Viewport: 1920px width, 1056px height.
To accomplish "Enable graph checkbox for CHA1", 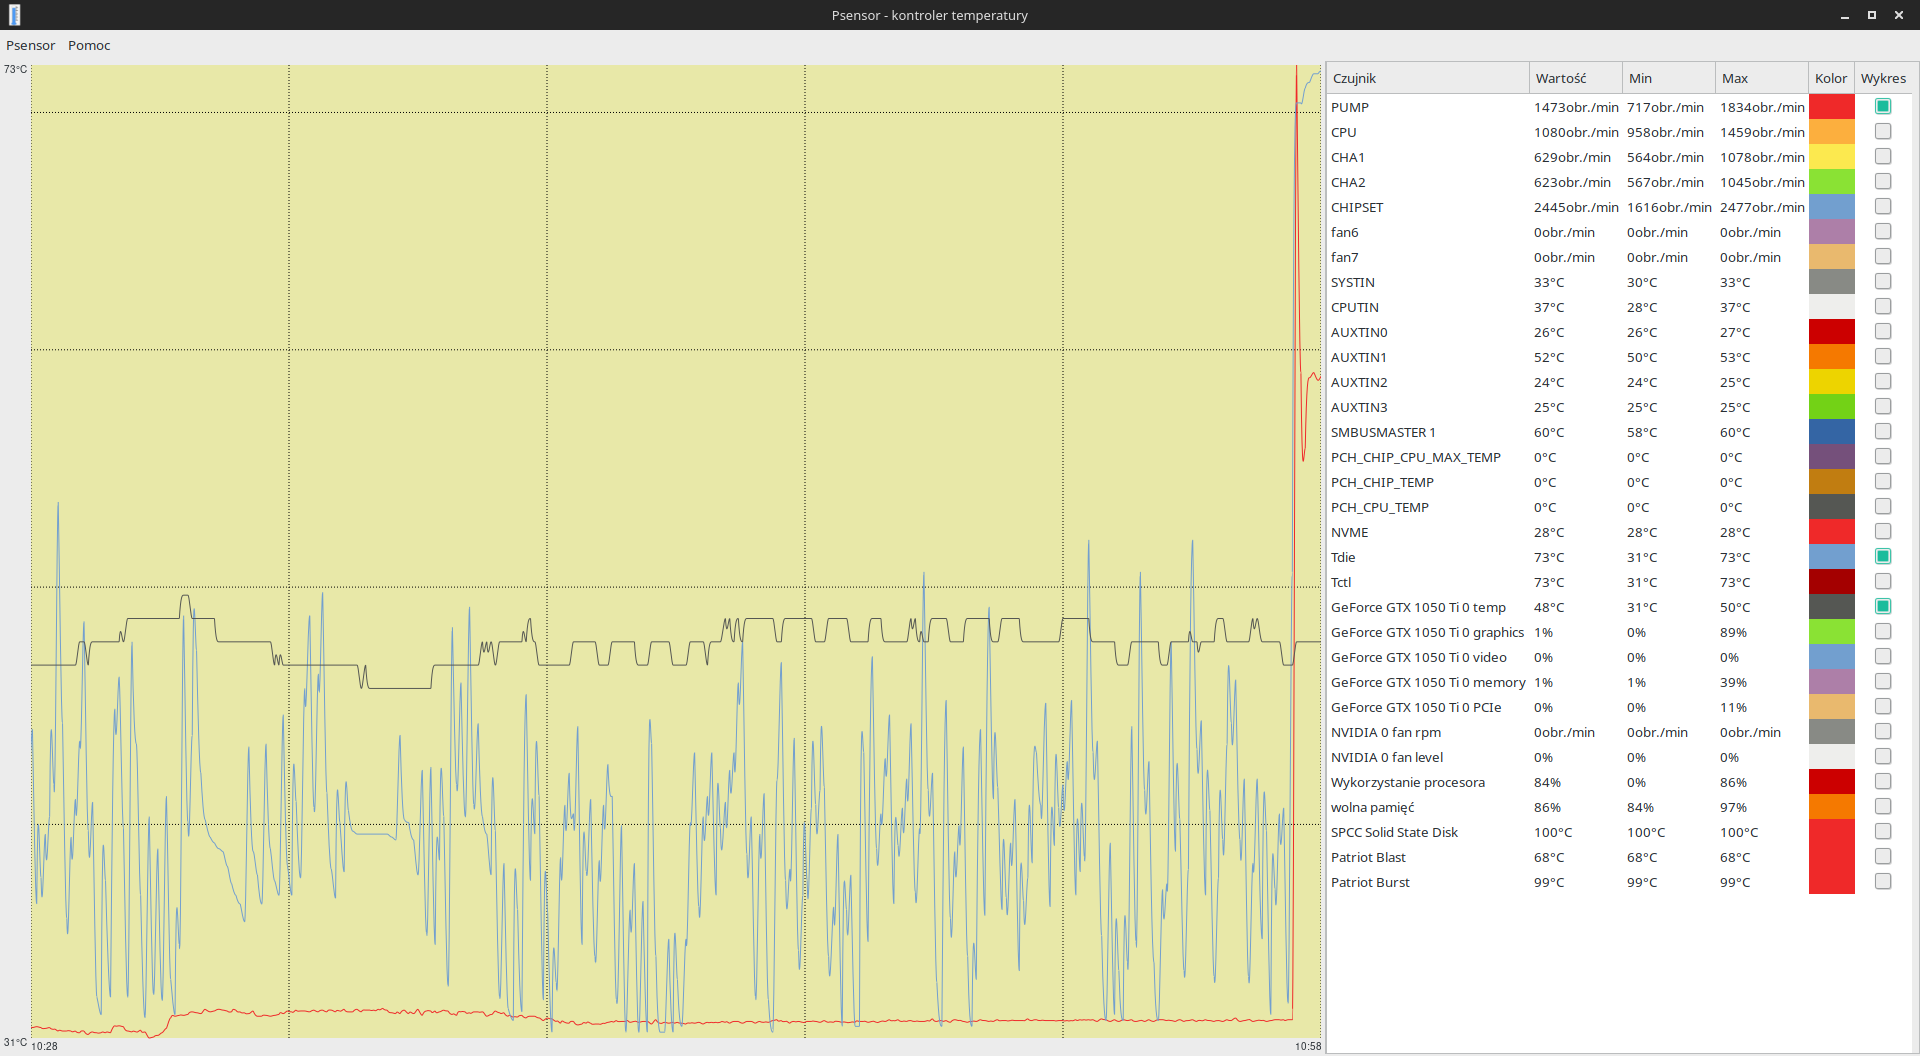I will [1883, 156].
